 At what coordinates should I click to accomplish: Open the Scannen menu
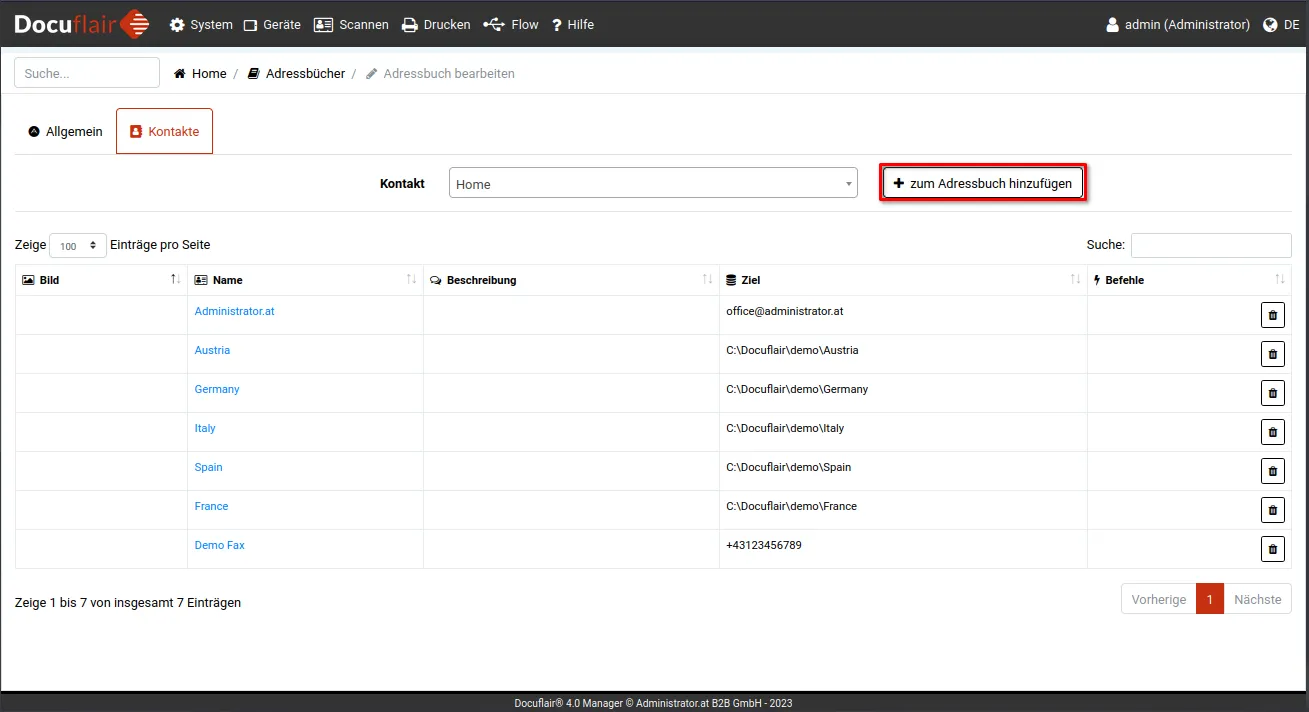(351, 25)
